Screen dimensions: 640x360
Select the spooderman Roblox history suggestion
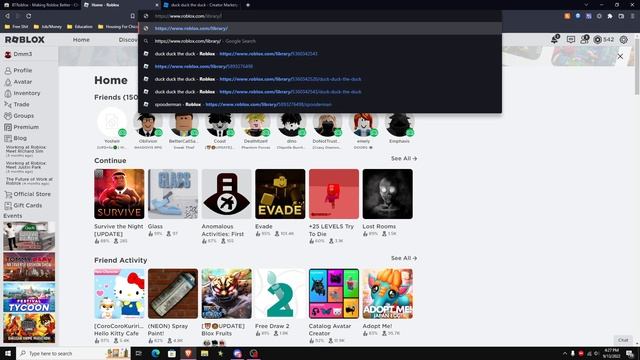[320, 104]
